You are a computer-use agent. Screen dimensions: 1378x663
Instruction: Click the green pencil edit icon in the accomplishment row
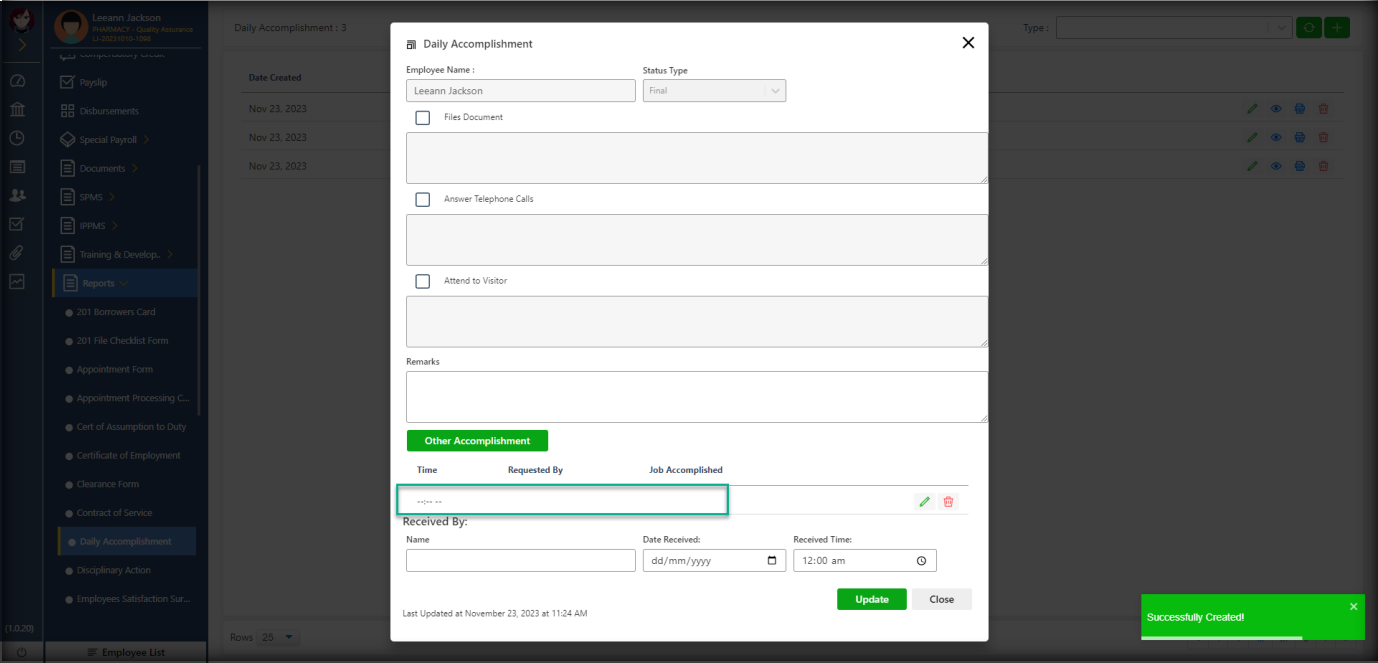[924, 501]
